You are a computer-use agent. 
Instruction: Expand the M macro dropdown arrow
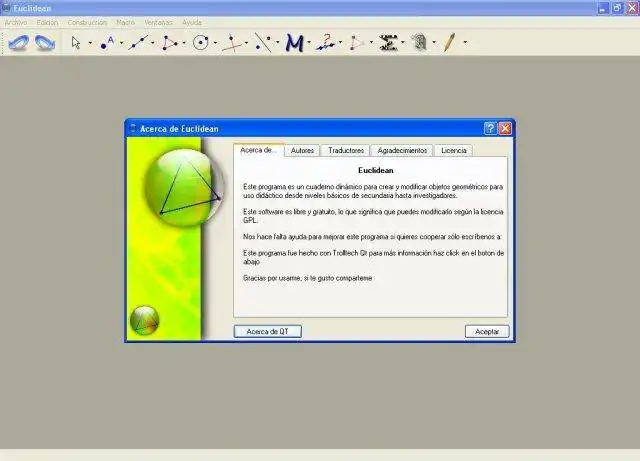309,42
